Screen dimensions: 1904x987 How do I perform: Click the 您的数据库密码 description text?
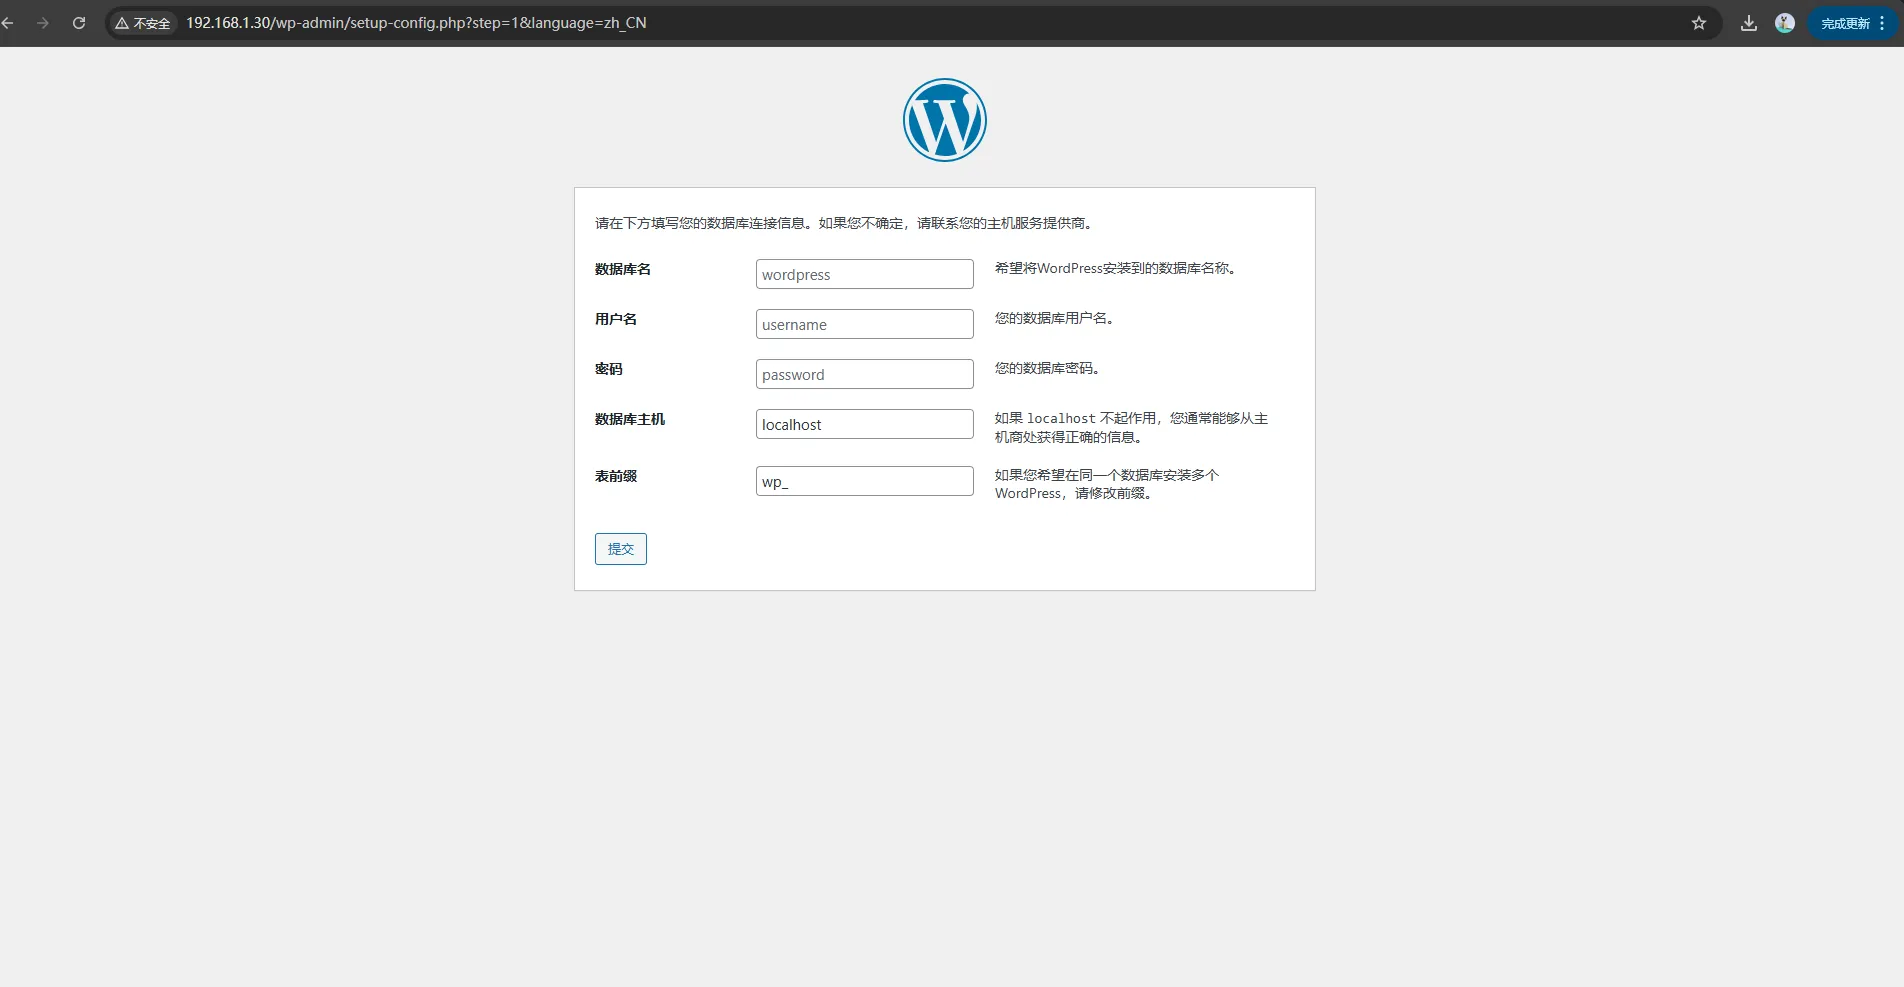click(1047, 368)
